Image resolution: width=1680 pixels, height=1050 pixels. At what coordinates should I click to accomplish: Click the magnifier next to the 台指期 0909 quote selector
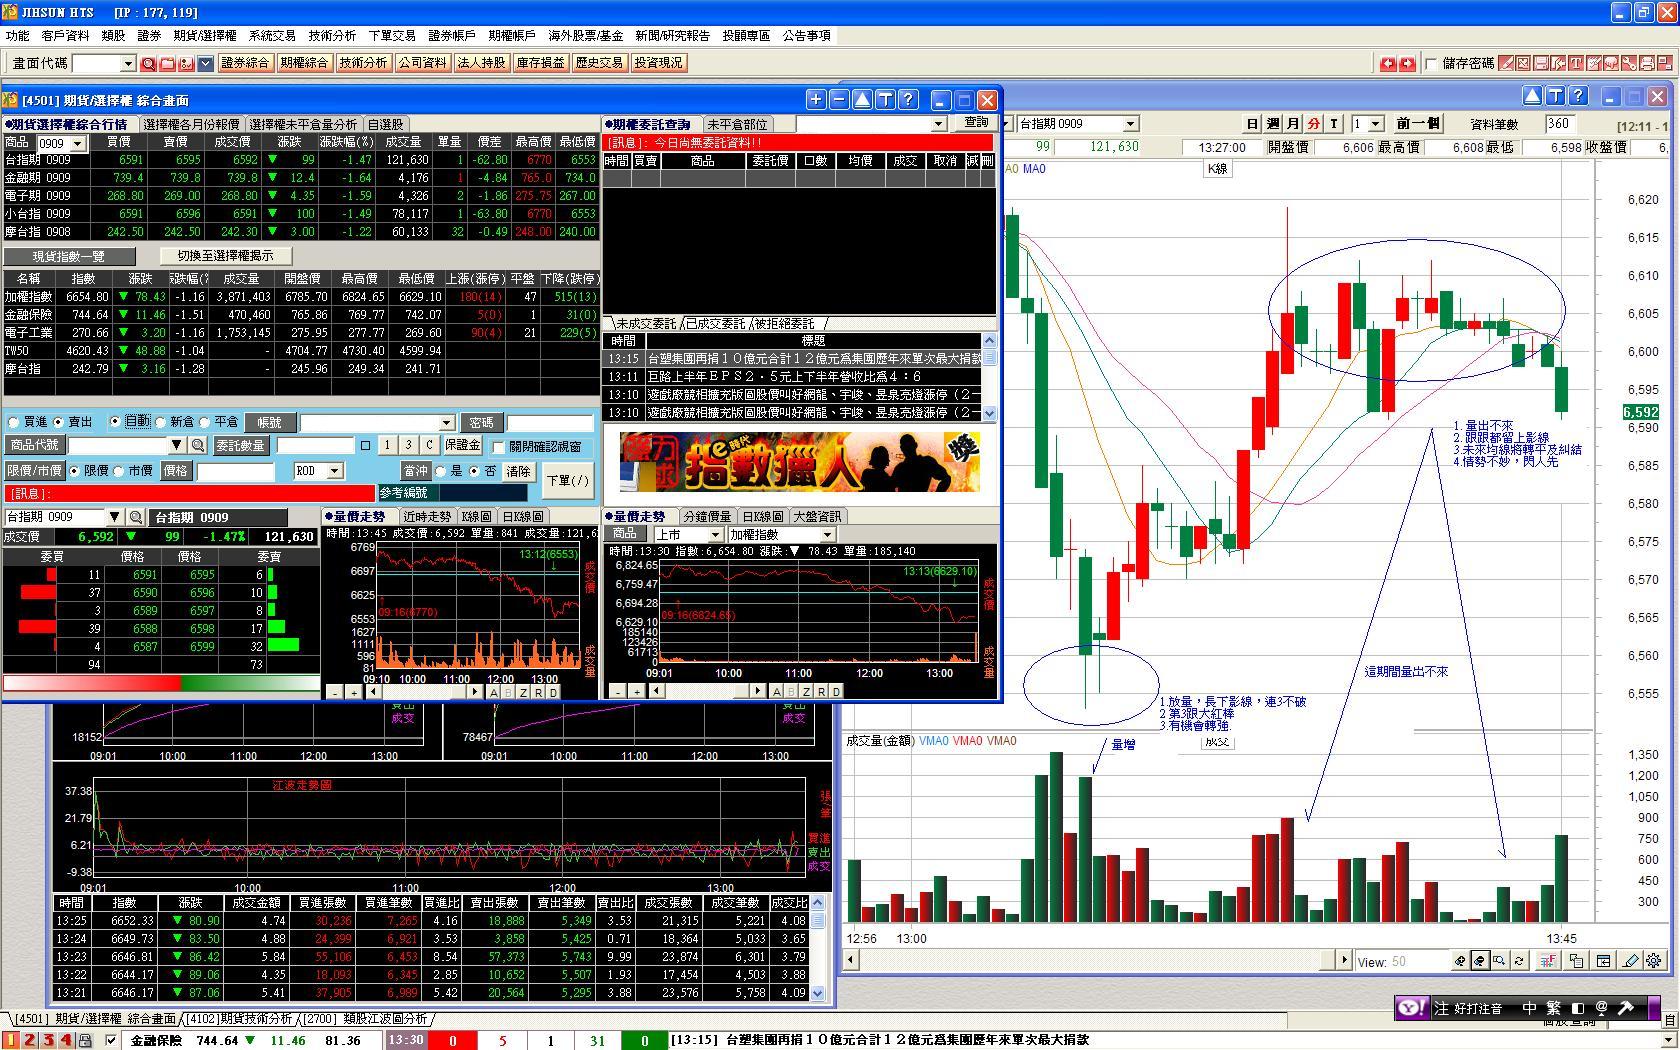tap(135, 517)
